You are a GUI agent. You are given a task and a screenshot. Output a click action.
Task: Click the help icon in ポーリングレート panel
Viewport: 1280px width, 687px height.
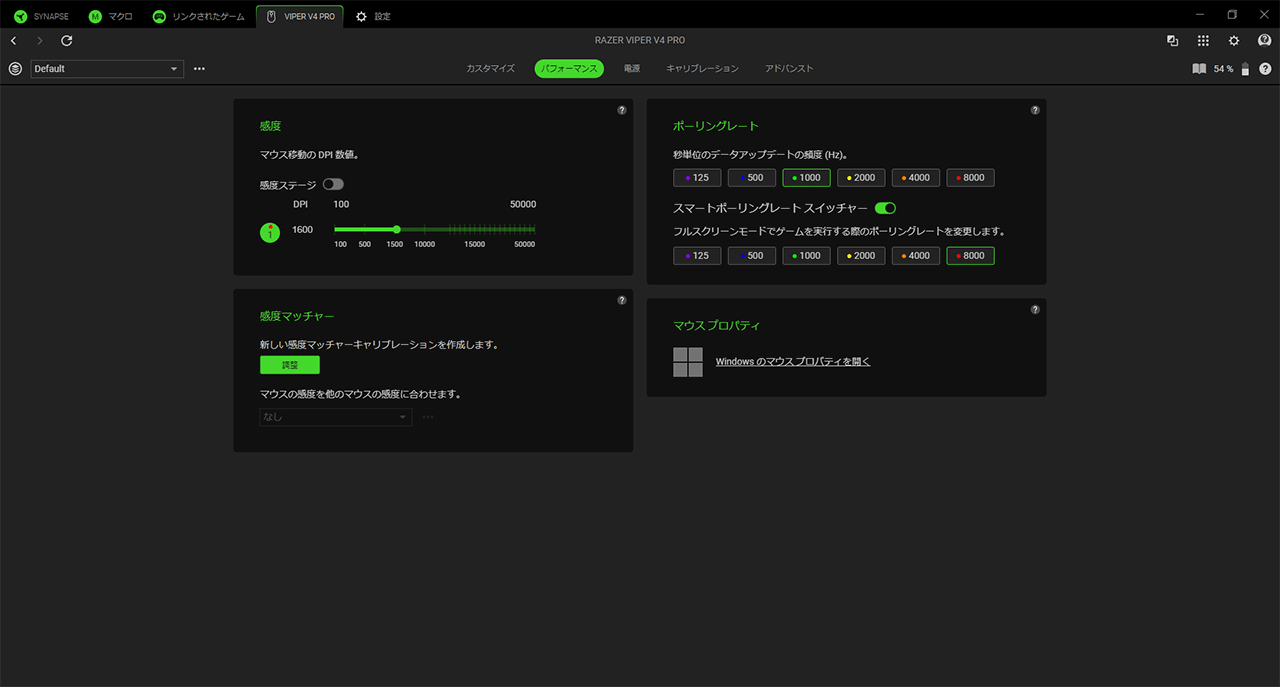(x=1035, y=110)
